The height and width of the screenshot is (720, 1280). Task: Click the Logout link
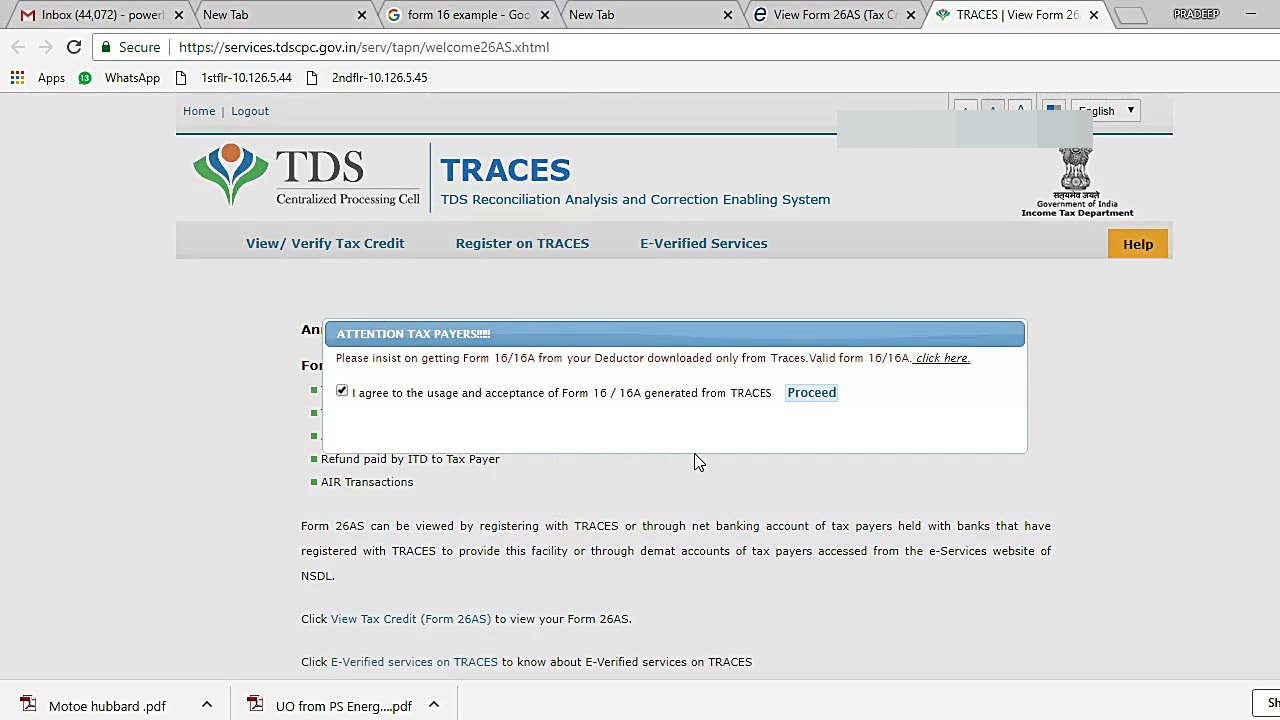click(x=250, y=111)
